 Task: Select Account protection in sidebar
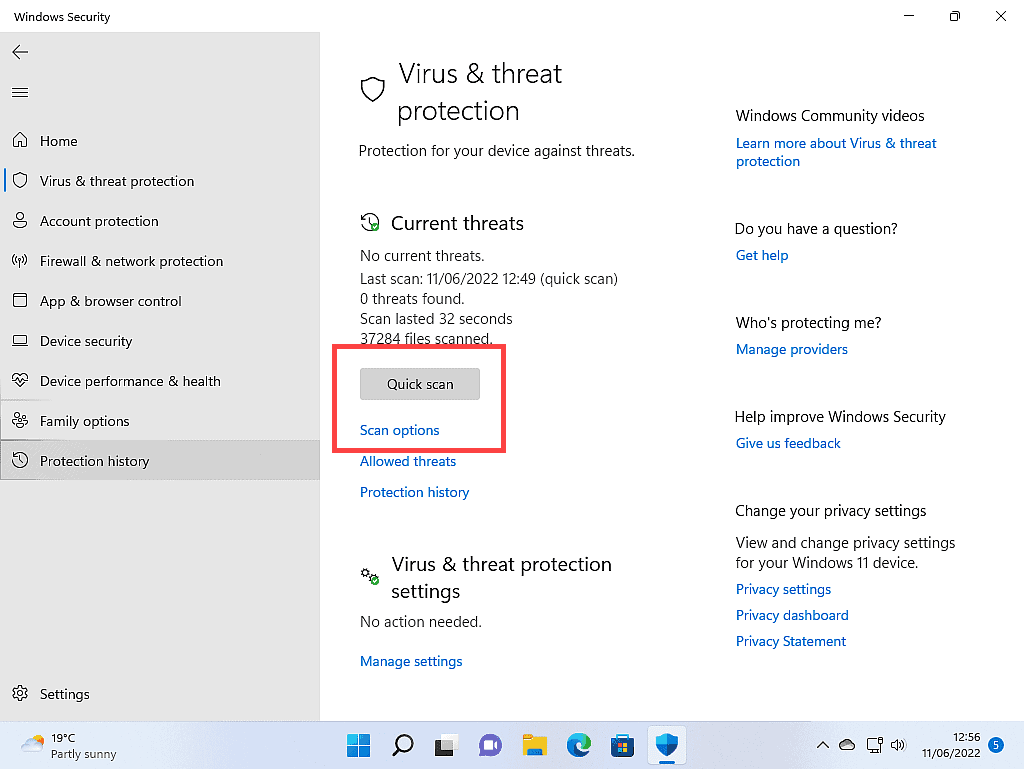coord(99,221)
